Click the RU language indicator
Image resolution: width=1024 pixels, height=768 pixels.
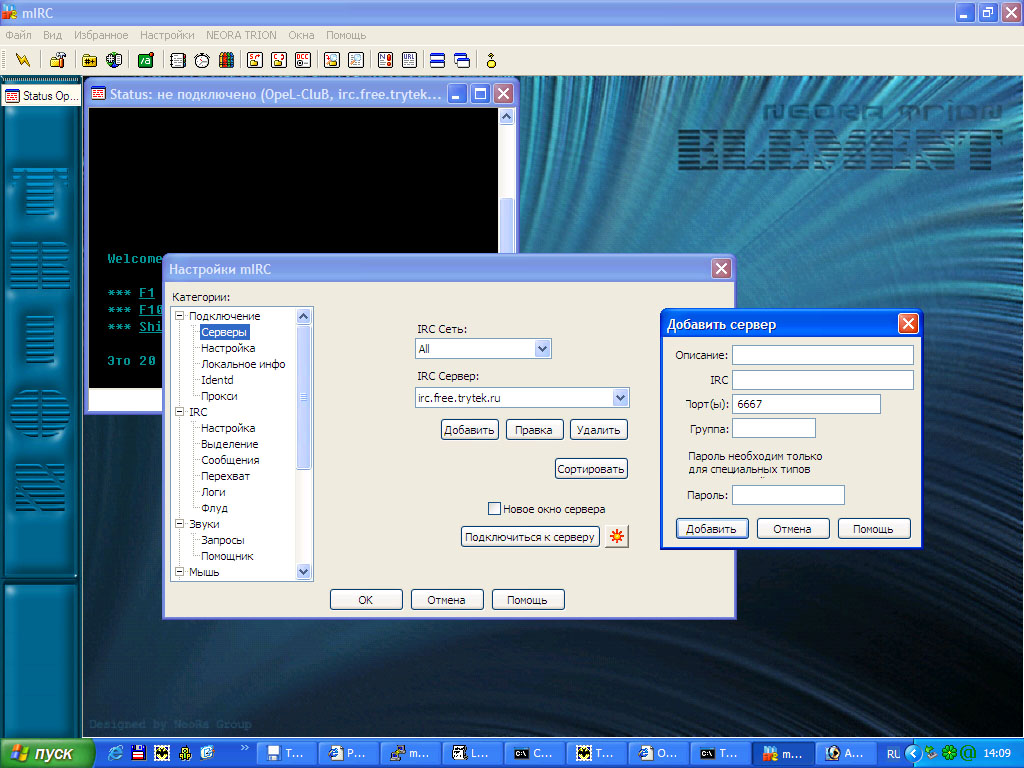893,754
